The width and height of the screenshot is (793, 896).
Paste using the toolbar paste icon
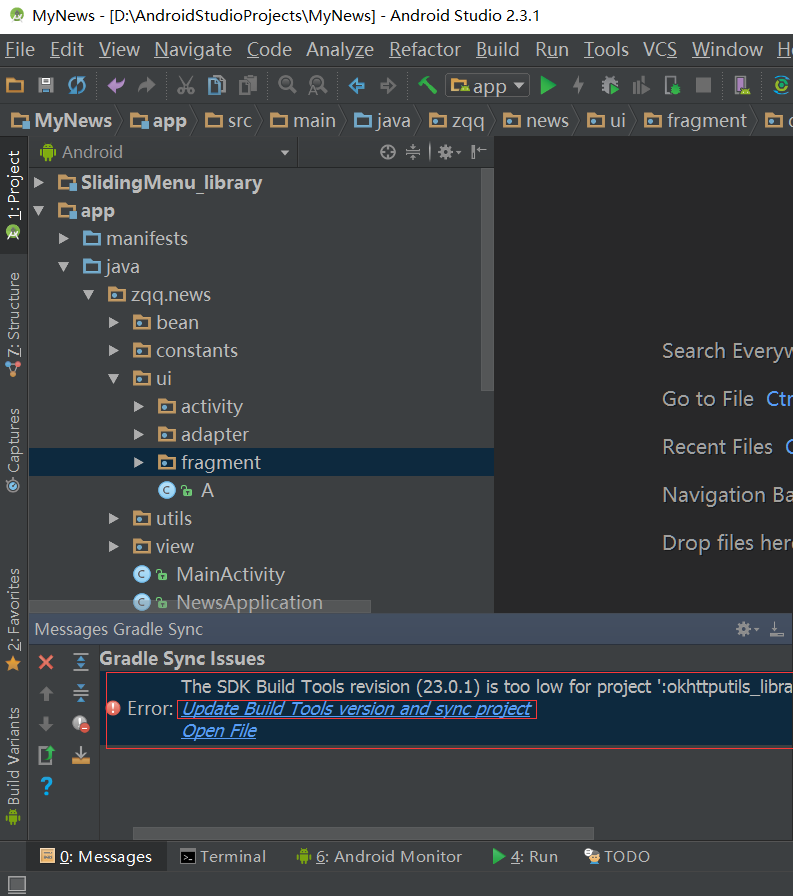[248, 86]
